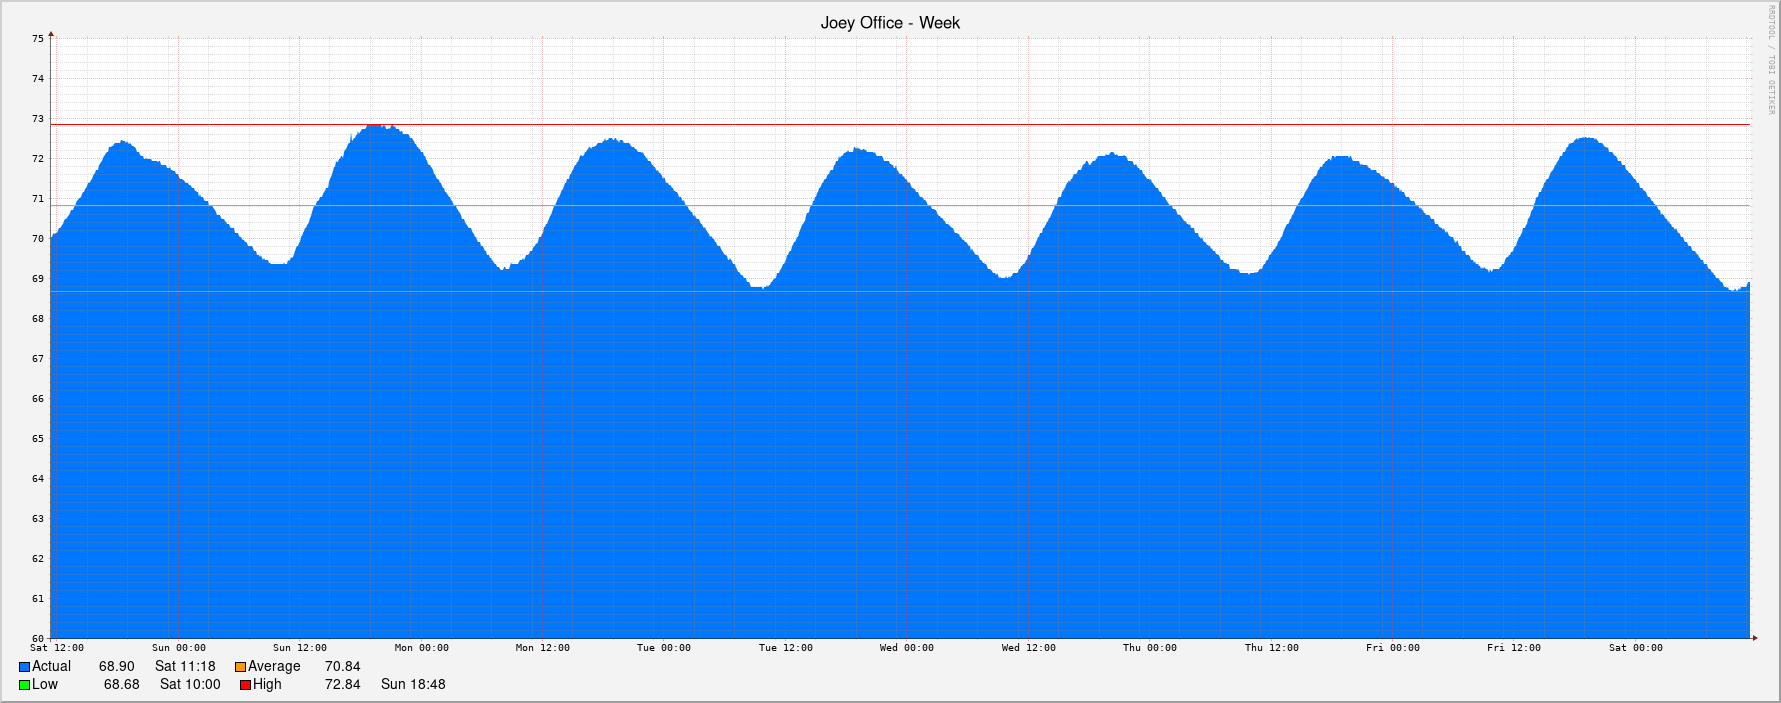The height and width of the screenshot is (703, 1781).
Task: Click the Average value 70.84 in the legend
Action: (x=342, y=667)
